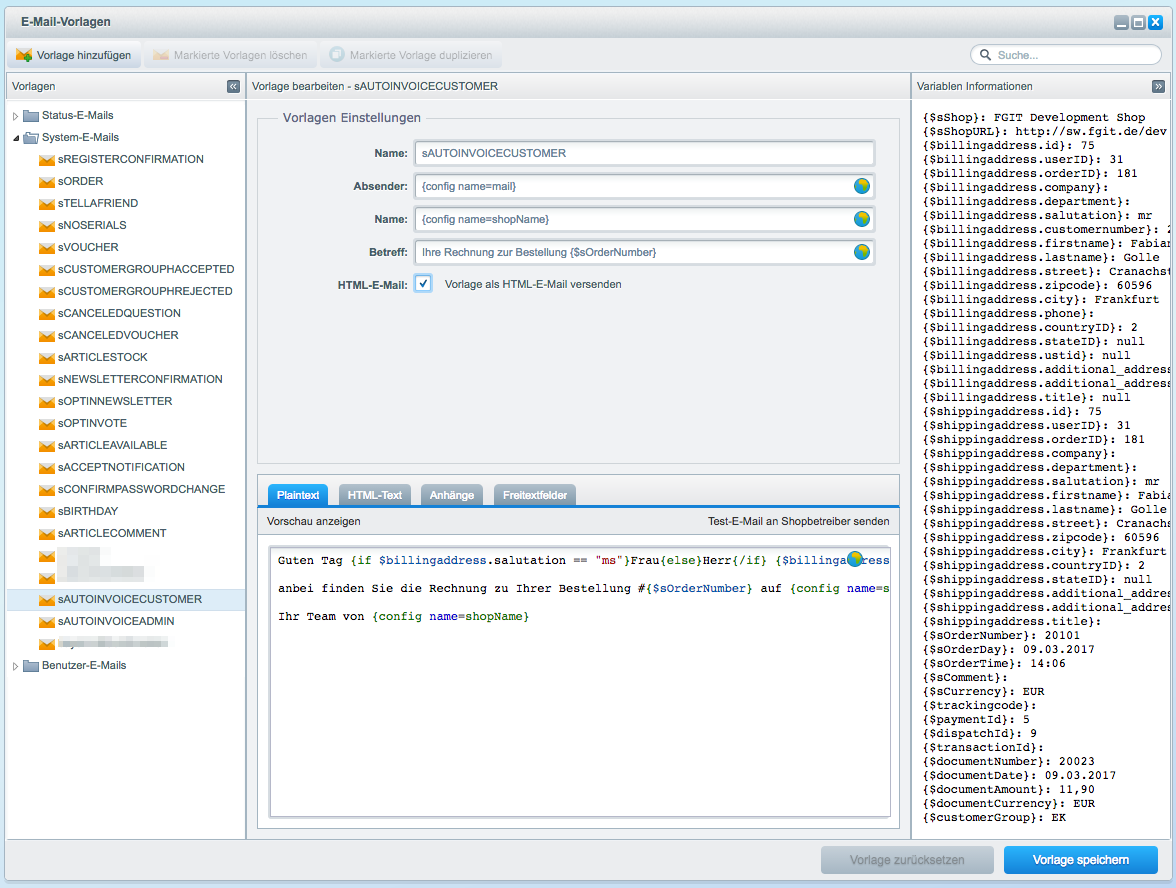
Task: Click envelope icon next to sNEWSLETTERCONFIRMATION
Action: 46,380
